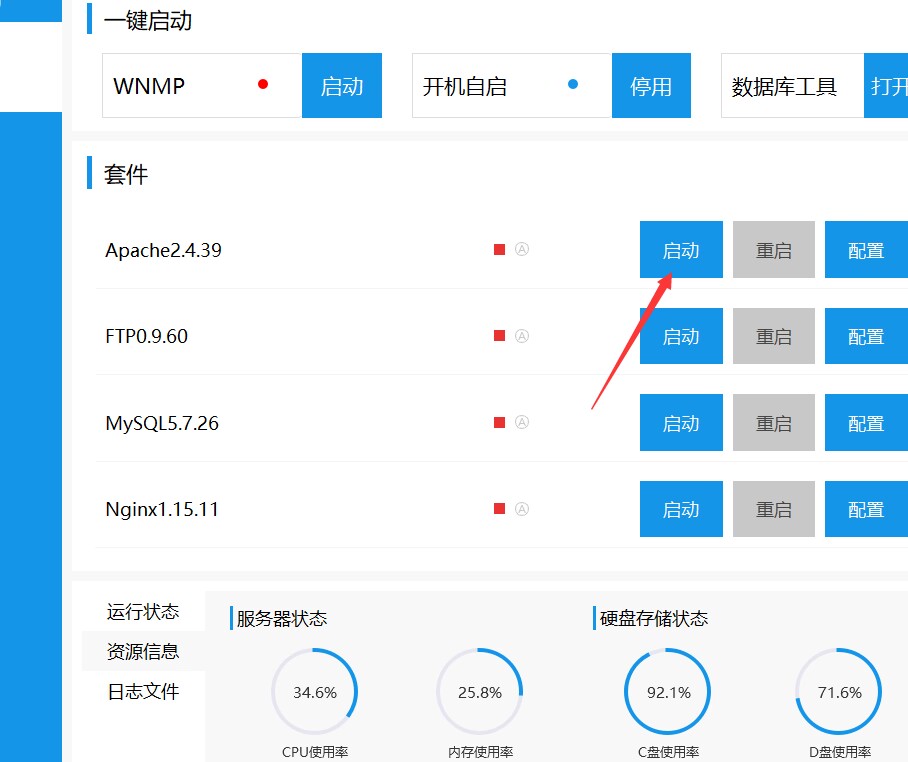
Task: Click the 一键启动 section heading
Action: [x=148, y=21]
